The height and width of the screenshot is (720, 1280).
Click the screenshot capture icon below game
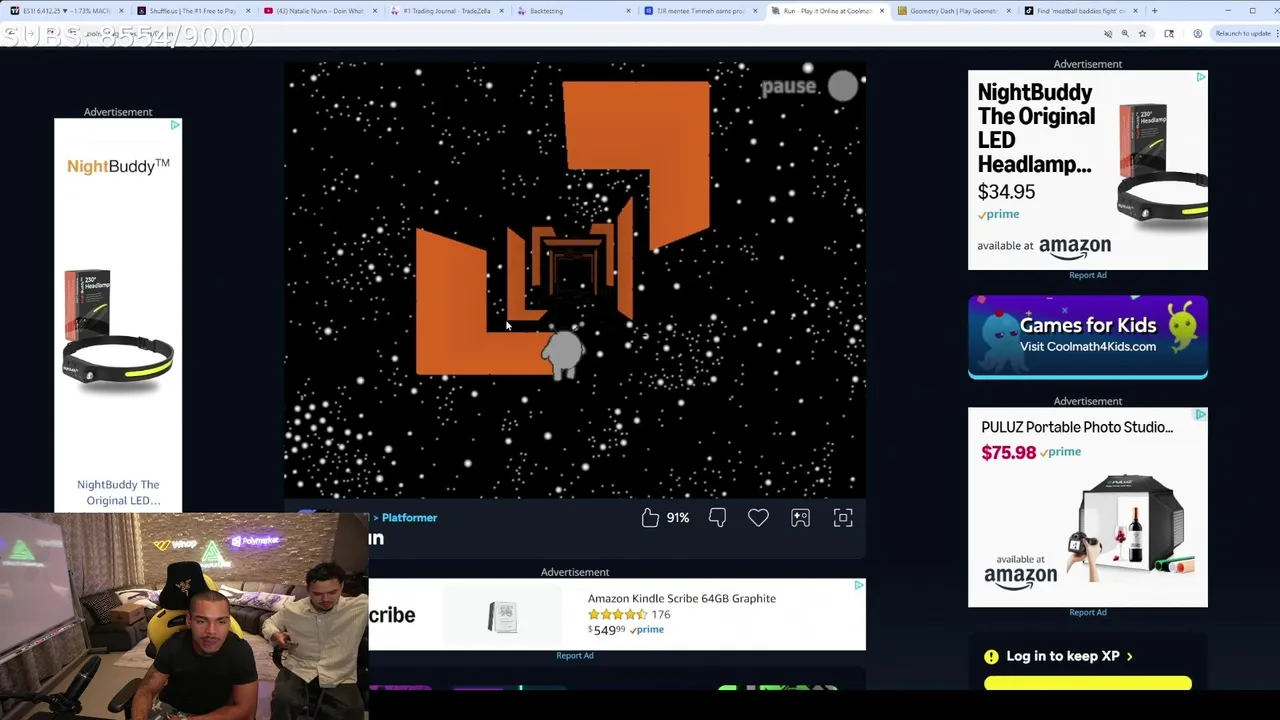pos(800,517)
